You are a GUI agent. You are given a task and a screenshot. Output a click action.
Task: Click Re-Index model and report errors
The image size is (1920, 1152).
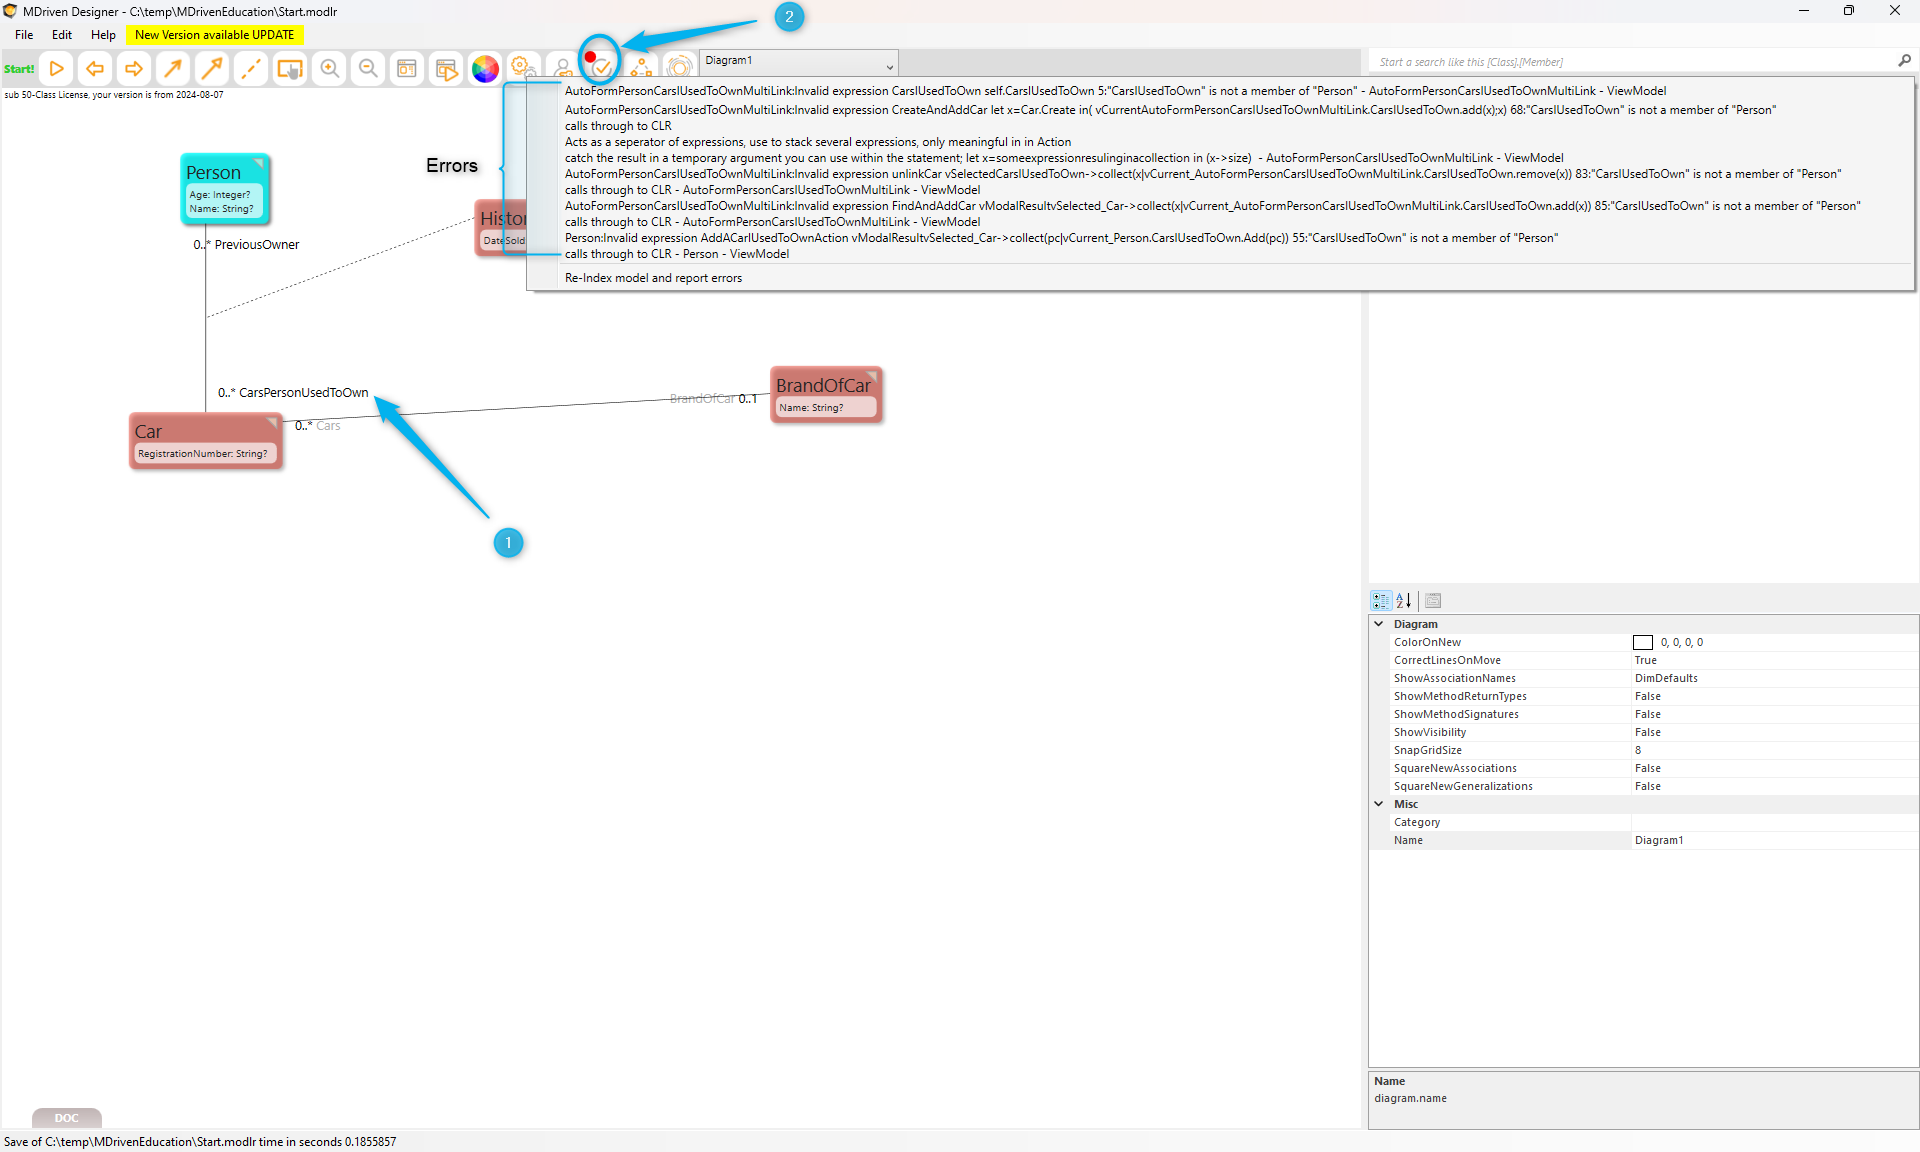653,278
